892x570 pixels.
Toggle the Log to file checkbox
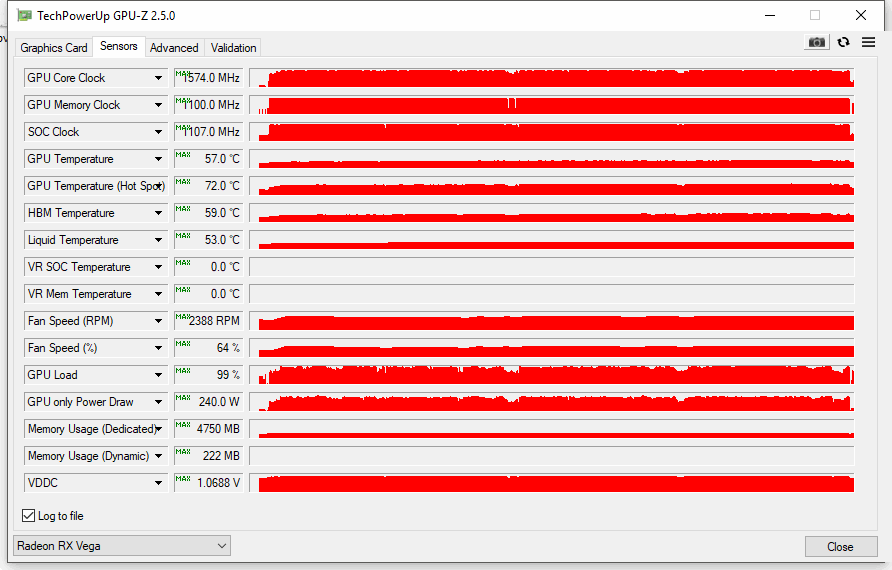pos(28,515)
